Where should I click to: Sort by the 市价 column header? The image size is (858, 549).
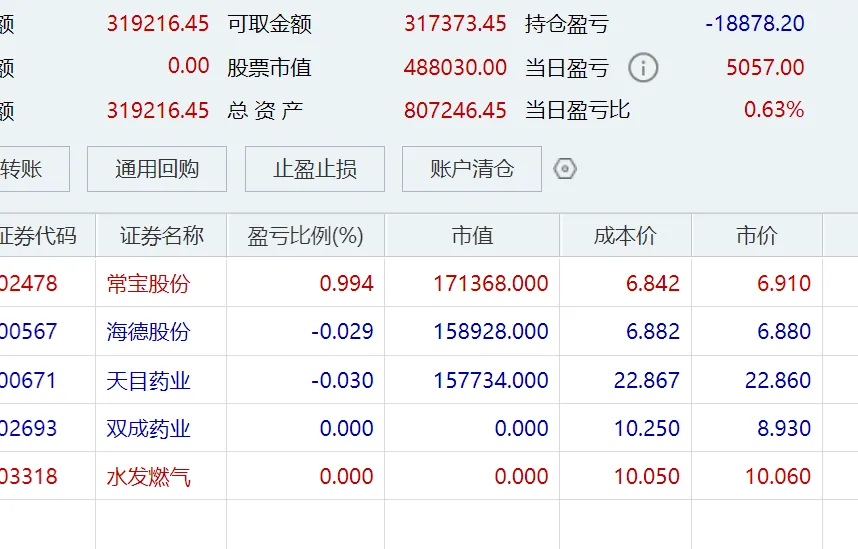(x=757, y=236)
